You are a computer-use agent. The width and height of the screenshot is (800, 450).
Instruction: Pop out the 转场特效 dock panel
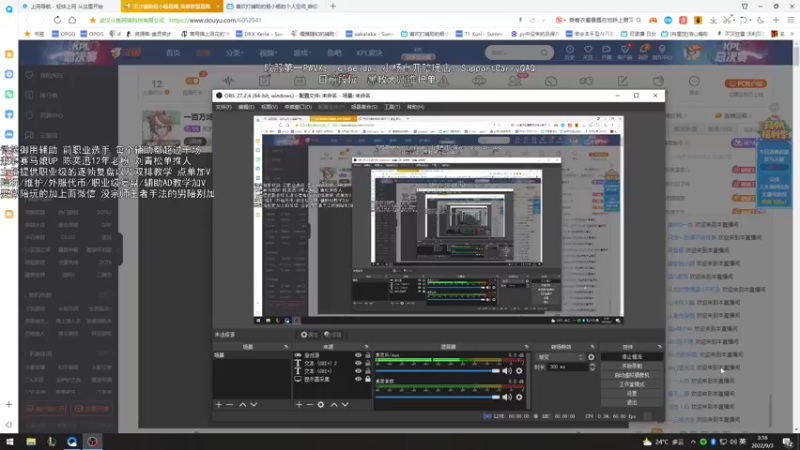click(592, 347)
